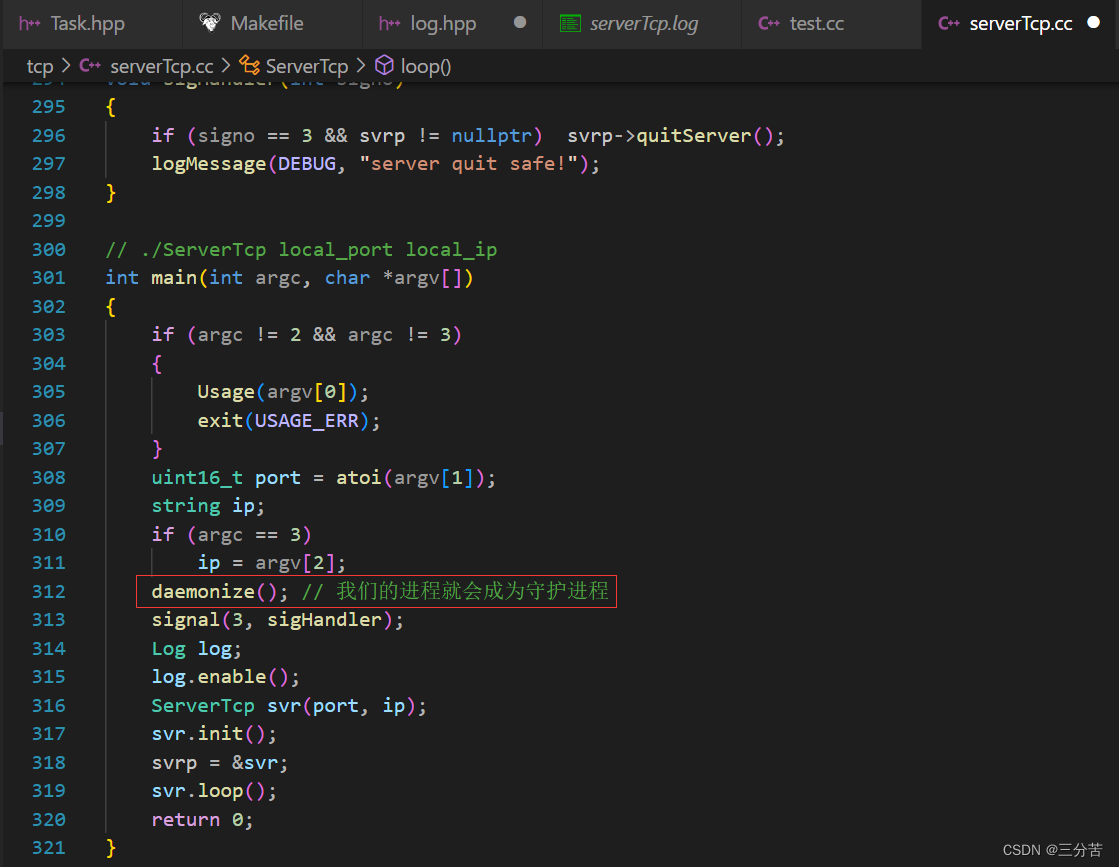
Task: Expand the chevron after ServerTcp breadcrumb
Action: 361,66
